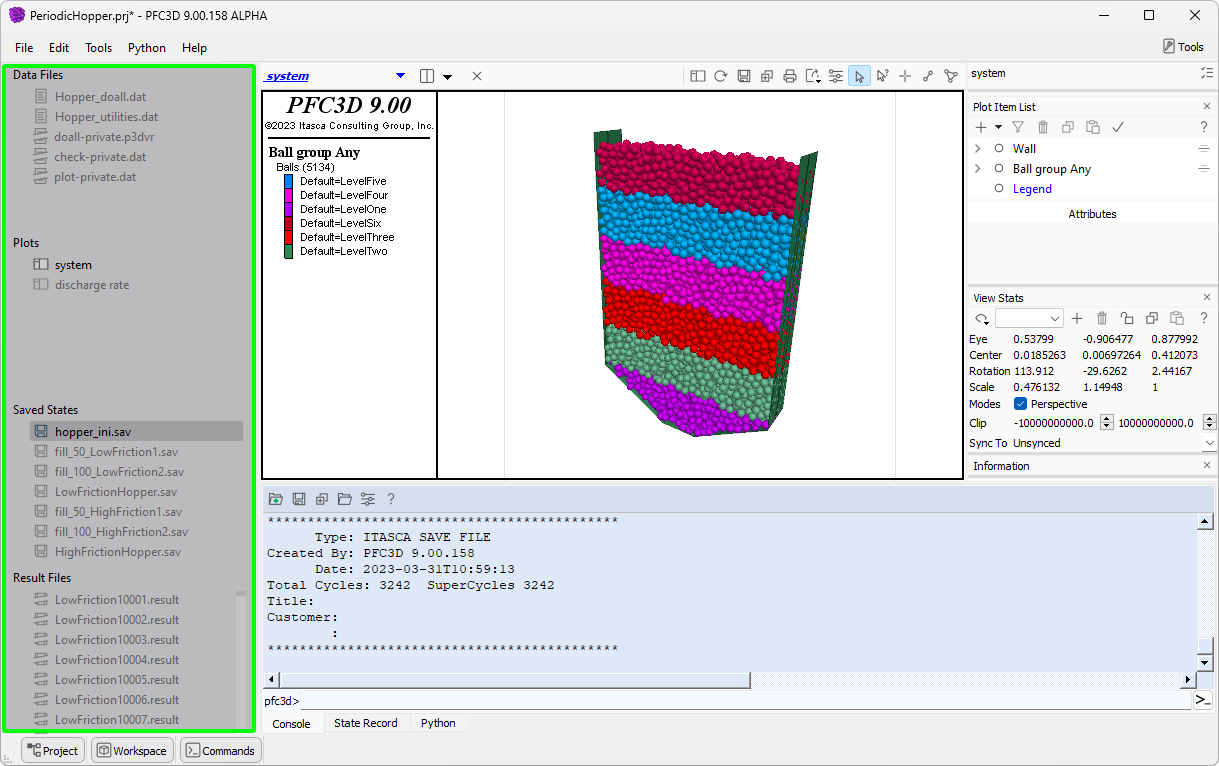
Task: Click the plus icon in View Stats toolbar
Action: (1077, 318)
